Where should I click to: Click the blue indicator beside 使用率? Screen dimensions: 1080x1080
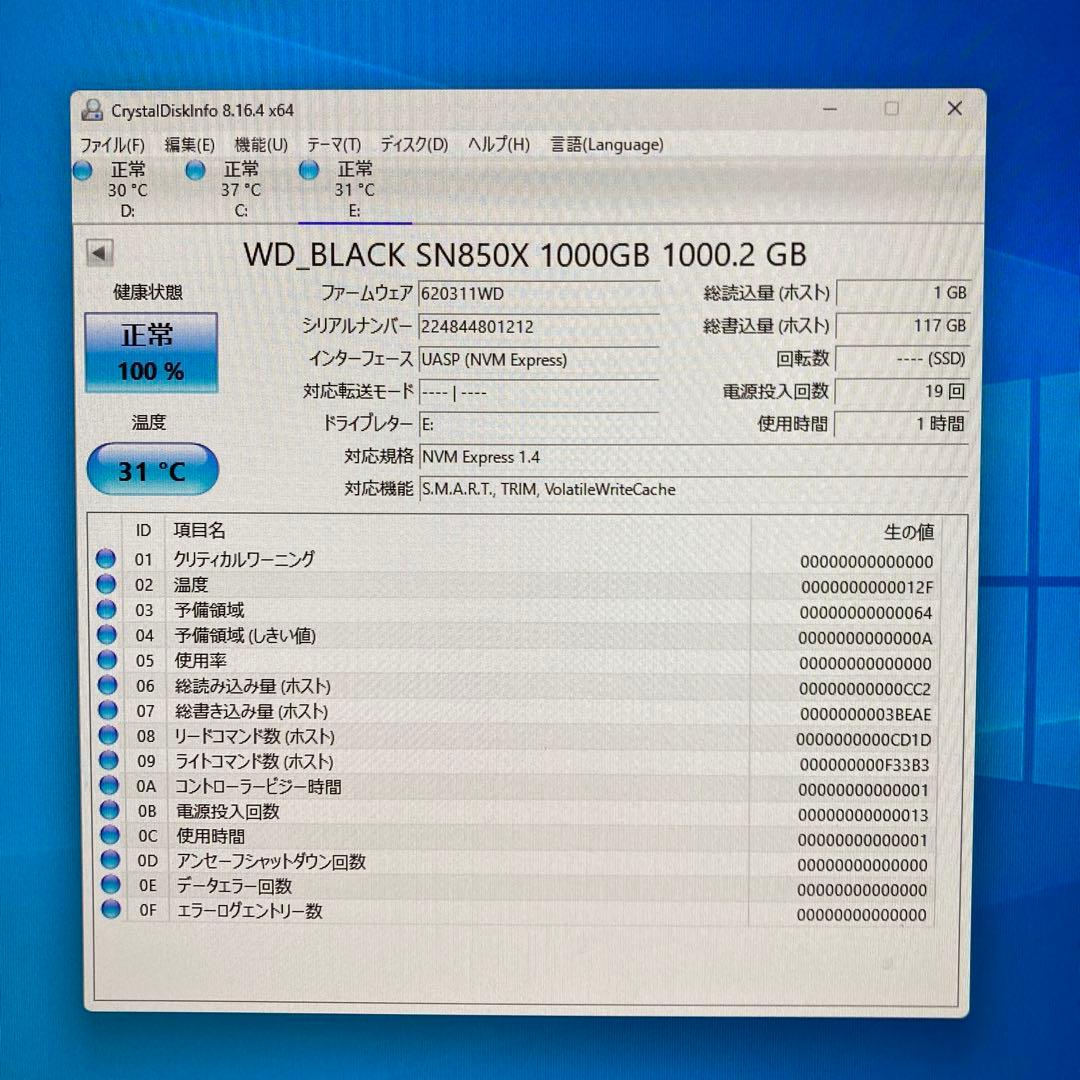[x=106, y=660]
